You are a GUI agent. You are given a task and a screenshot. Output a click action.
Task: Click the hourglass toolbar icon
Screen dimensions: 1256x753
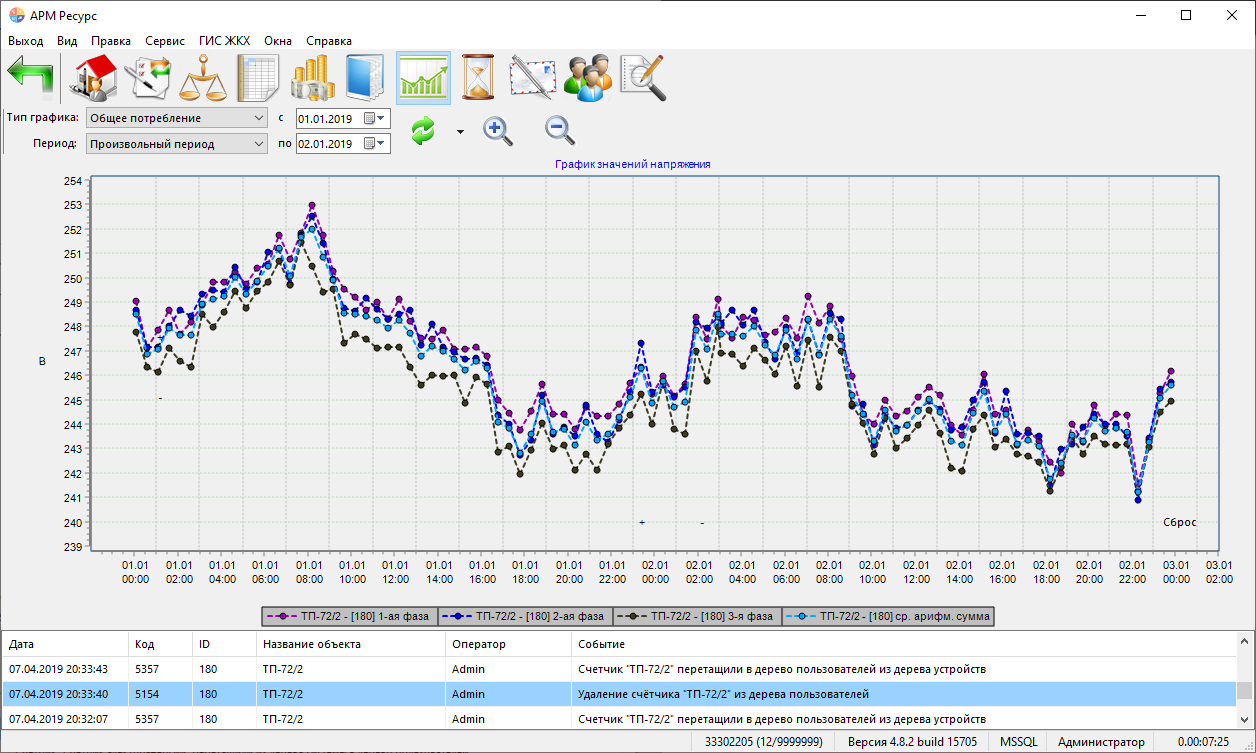pyautogui.click(x=478, y=78)
